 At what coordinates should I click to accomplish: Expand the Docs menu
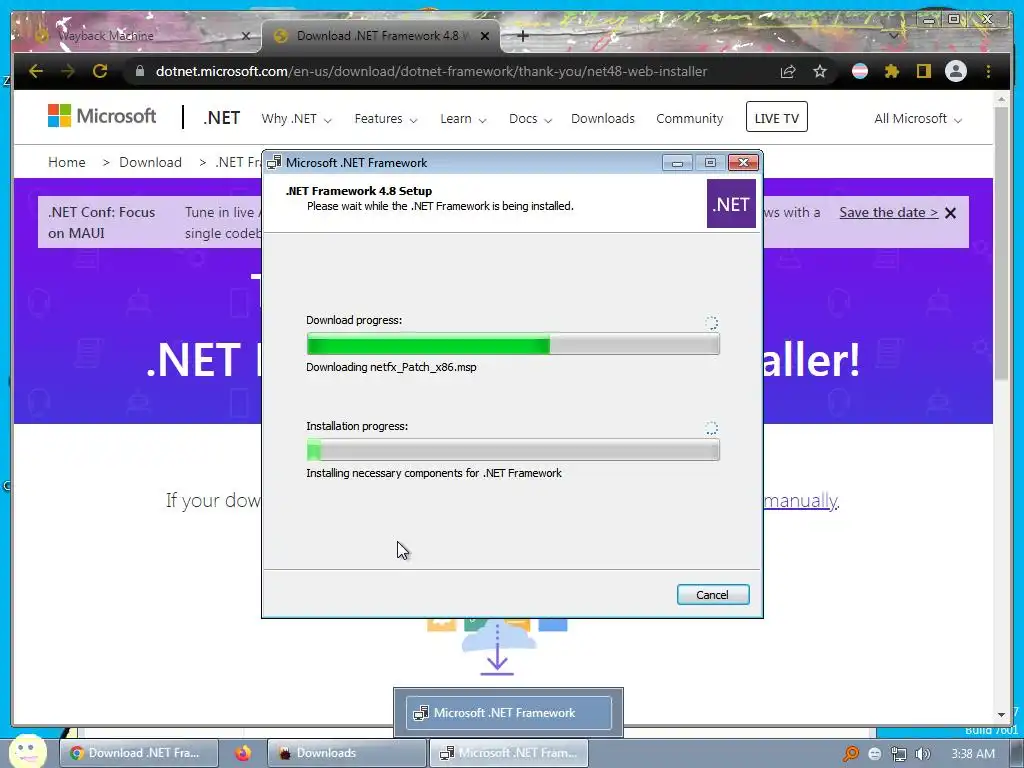tap(530, 119)
